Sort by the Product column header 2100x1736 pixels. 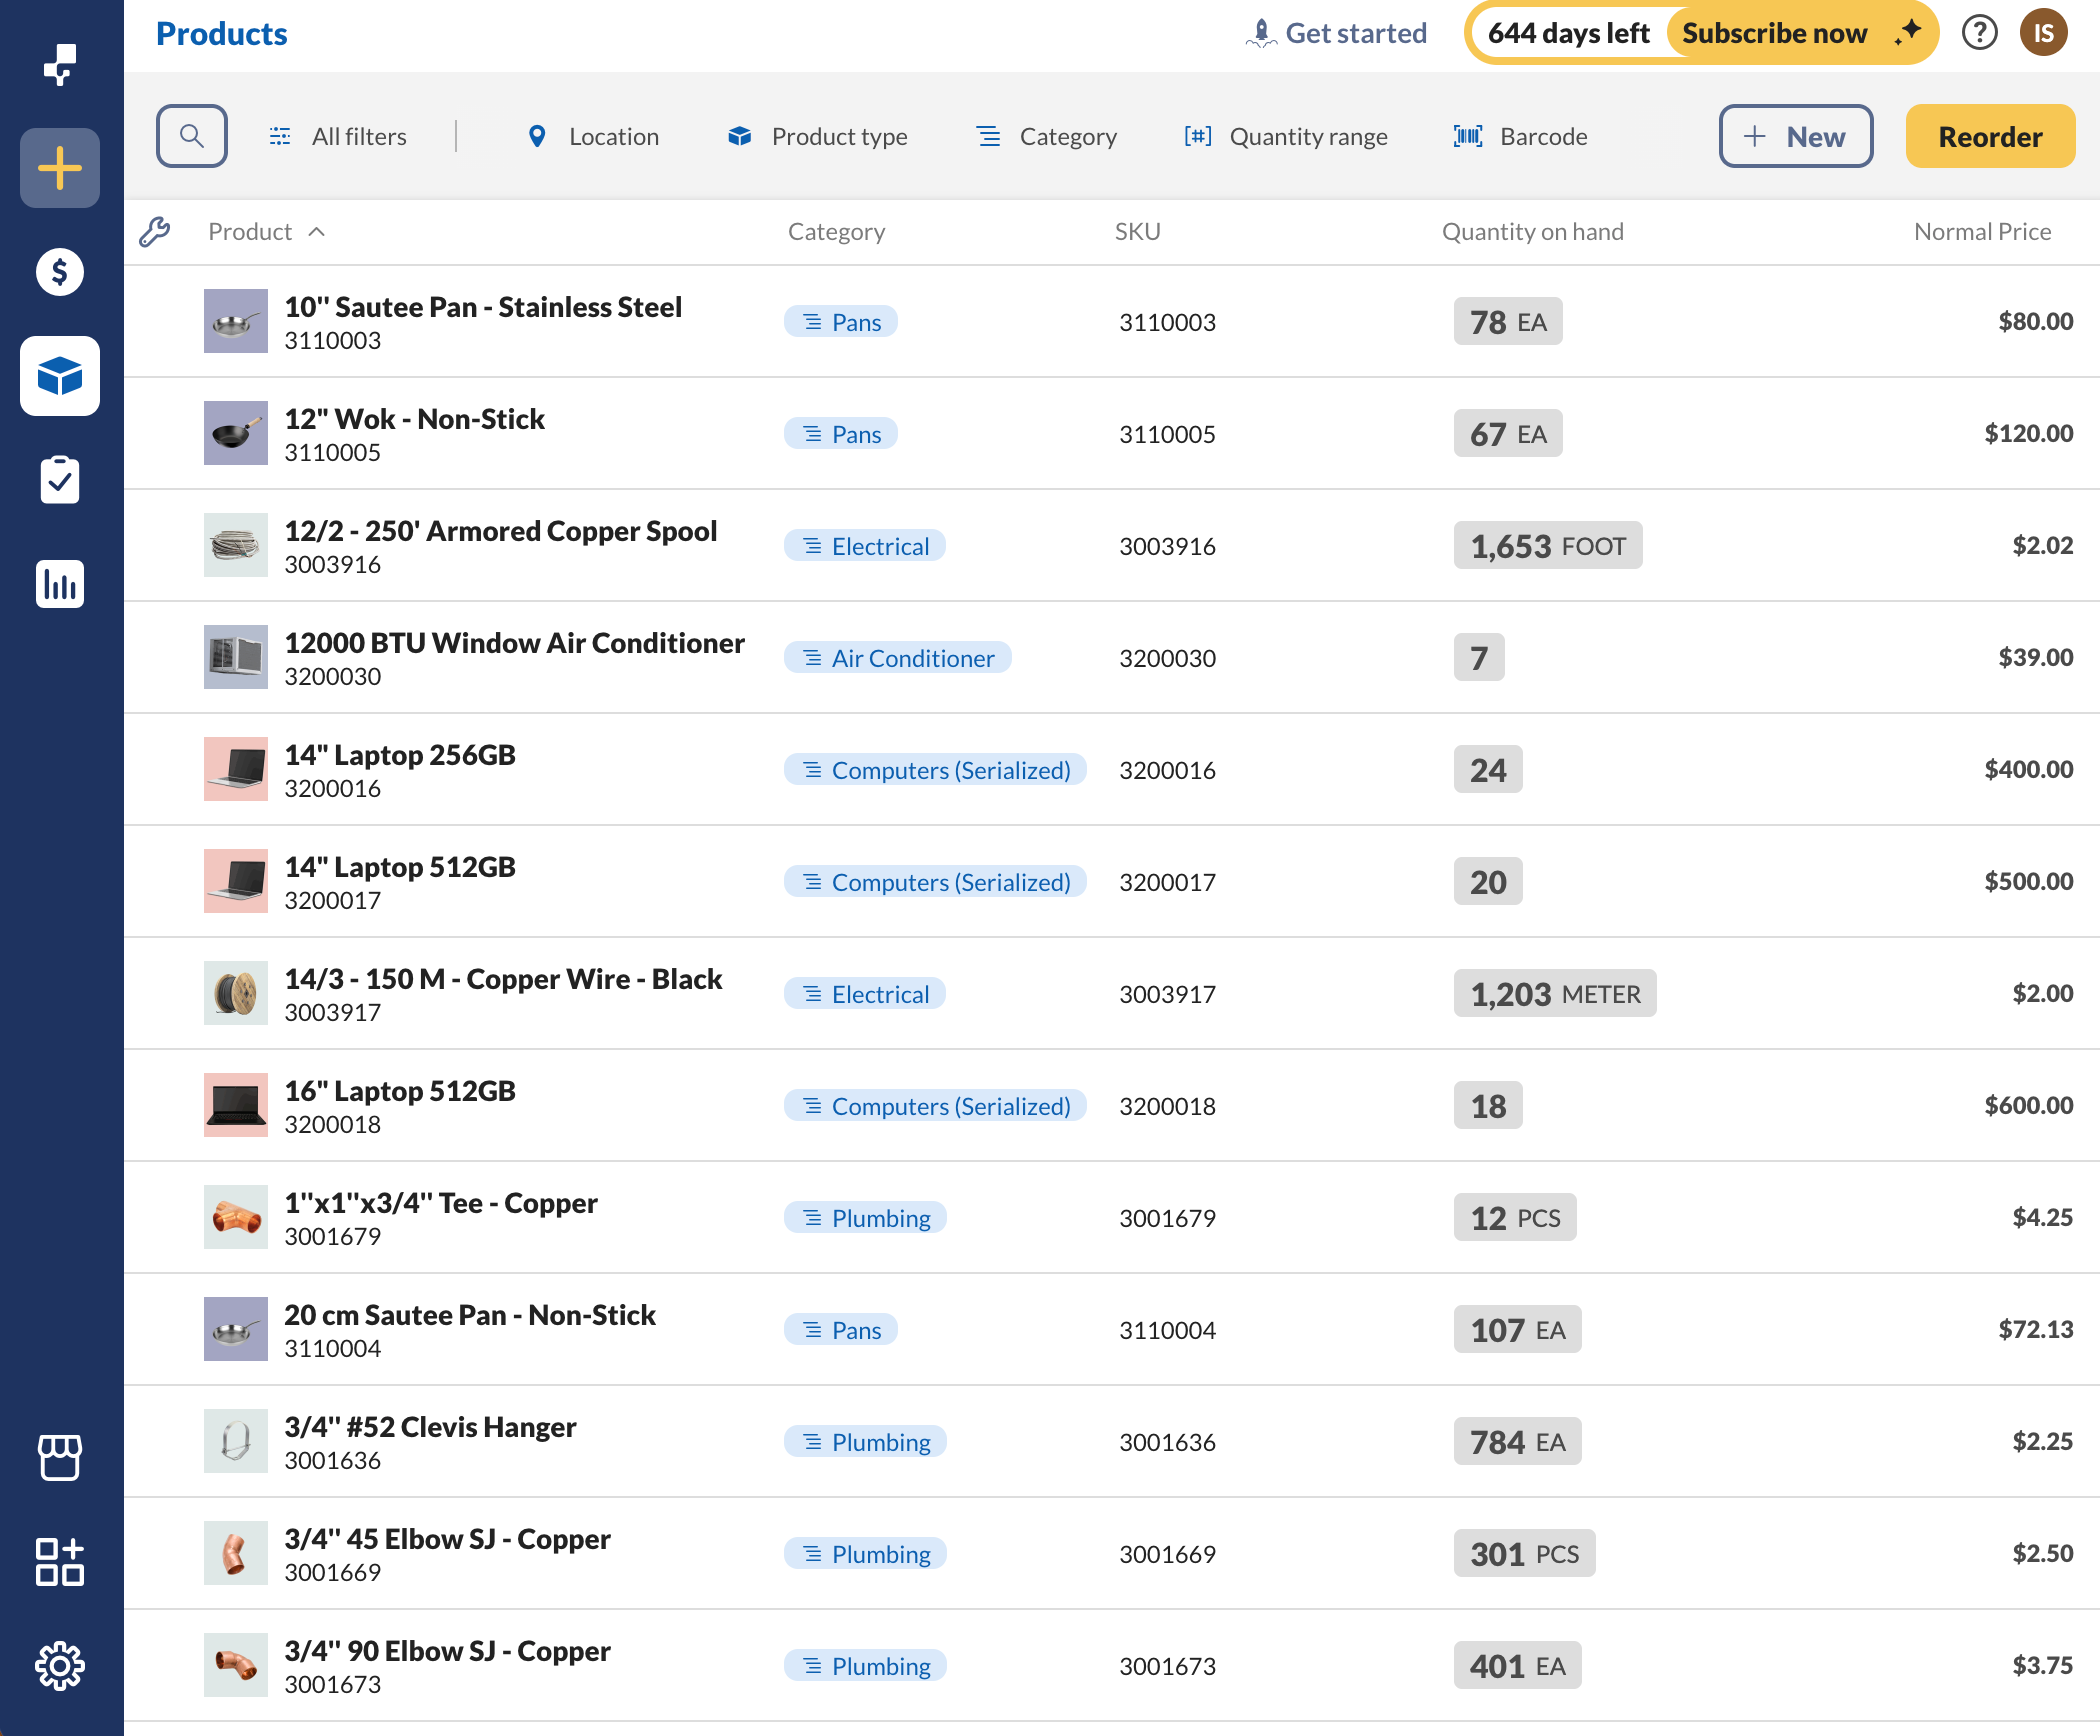point(251,232)
